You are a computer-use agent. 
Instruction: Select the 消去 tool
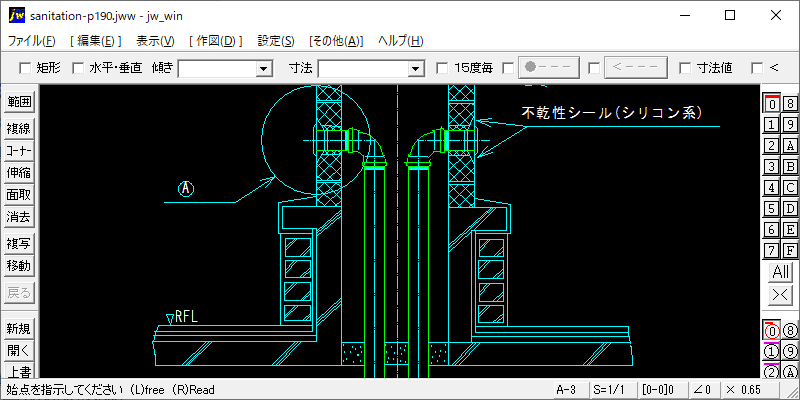tap(19, 217)
